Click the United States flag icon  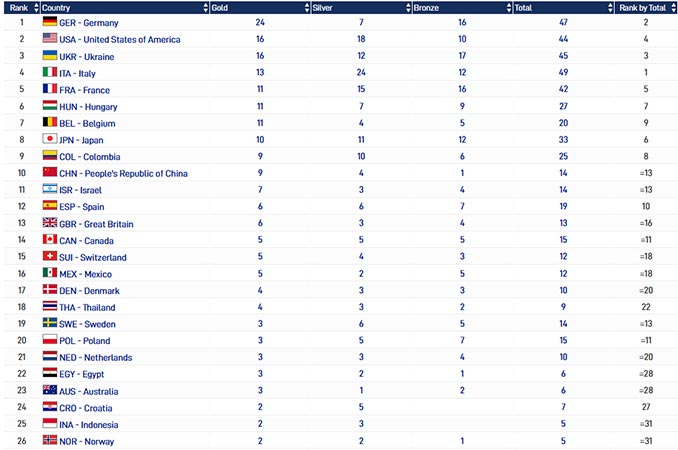click(50, 39)
